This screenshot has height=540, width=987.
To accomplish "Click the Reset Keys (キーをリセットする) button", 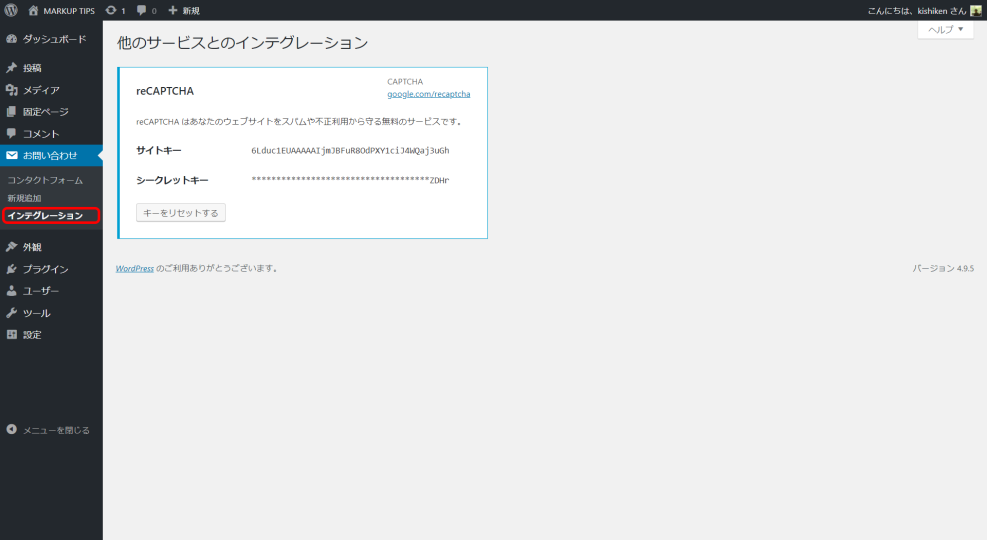I will point(181,213).
